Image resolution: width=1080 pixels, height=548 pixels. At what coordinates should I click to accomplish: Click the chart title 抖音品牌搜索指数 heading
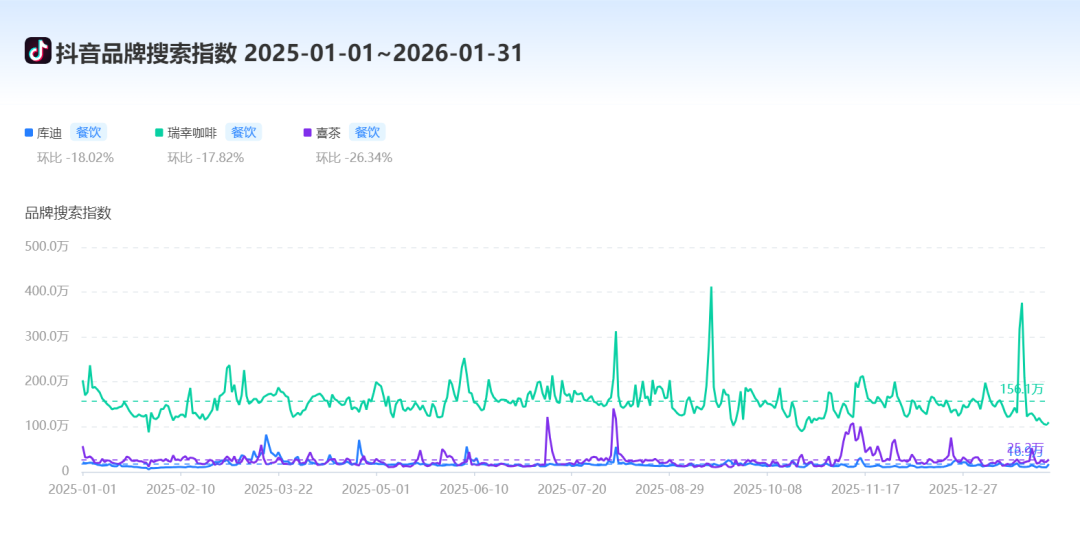tap(146, 53)
